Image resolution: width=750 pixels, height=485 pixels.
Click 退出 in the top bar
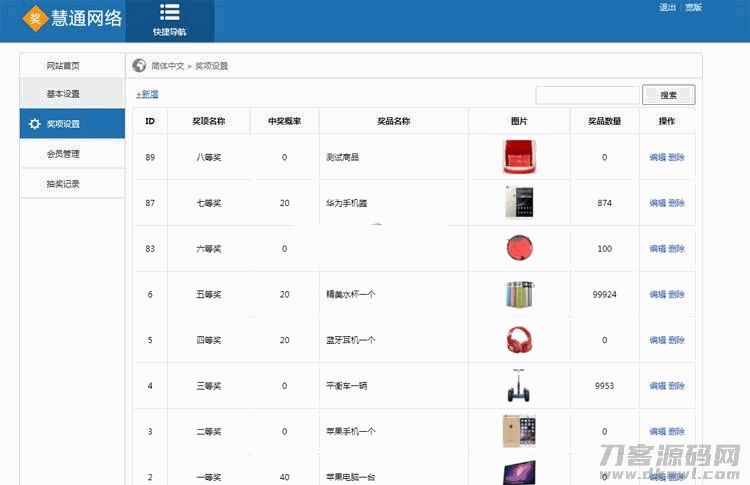tap(667, 8)
